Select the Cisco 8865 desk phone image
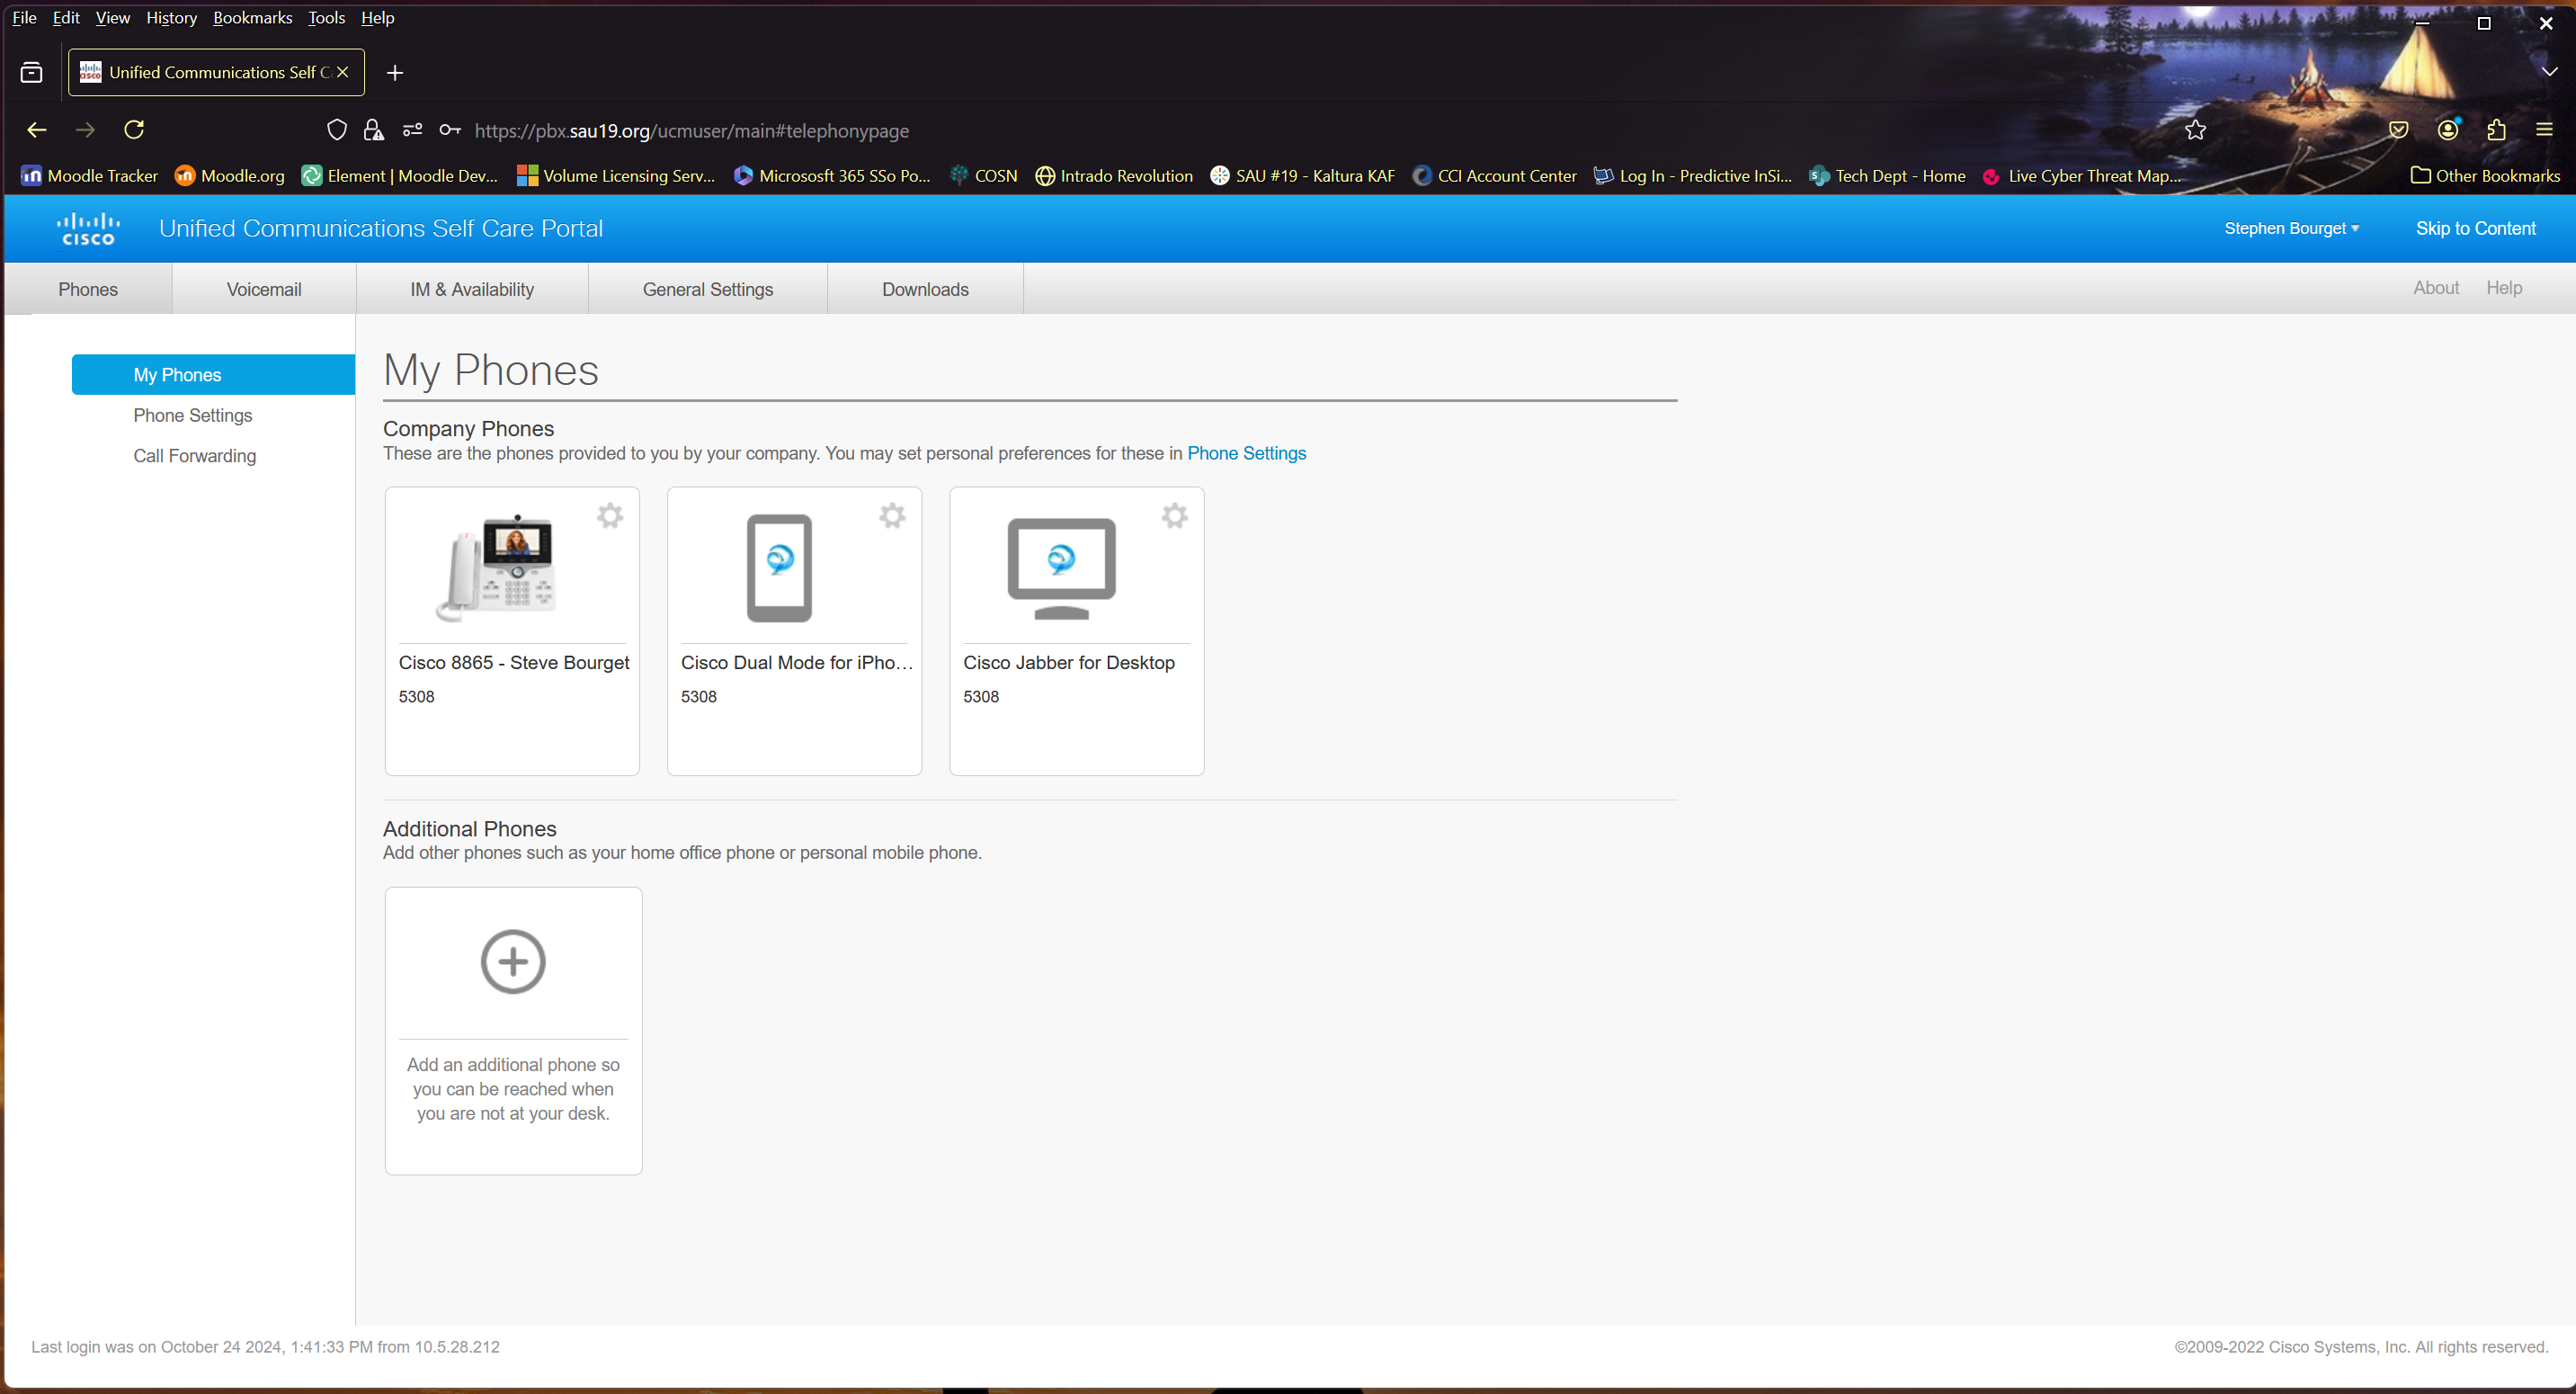This screenshot has height=1394, width=2576. tap(498, 567)
